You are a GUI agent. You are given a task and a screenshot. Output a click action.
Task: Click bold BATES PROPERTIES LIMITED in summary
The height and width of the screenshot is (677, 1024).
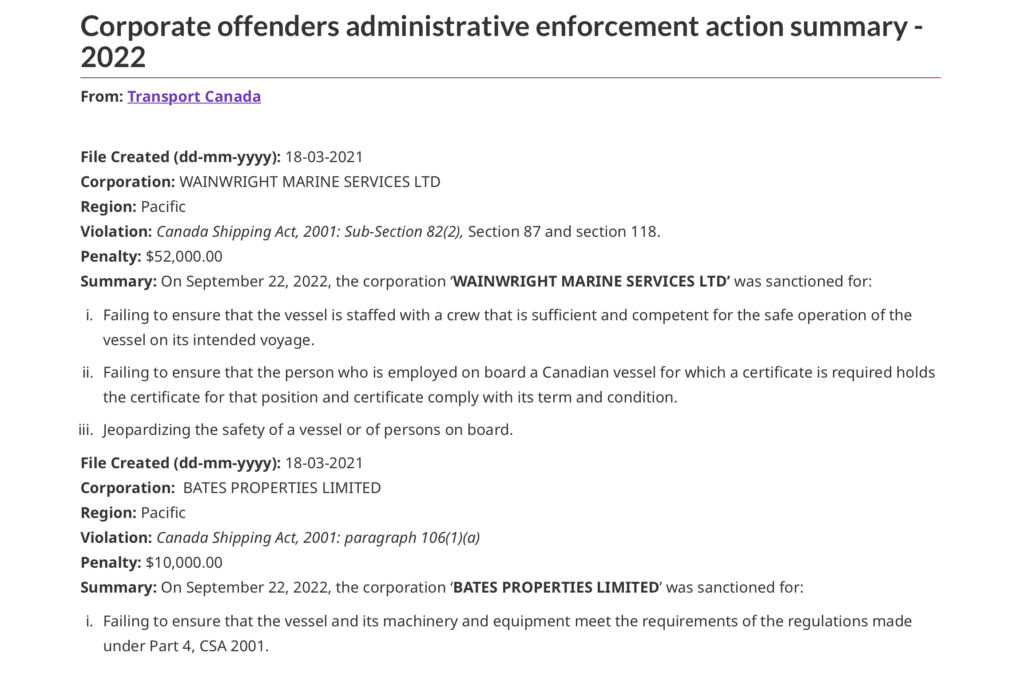tap(556, 587)
